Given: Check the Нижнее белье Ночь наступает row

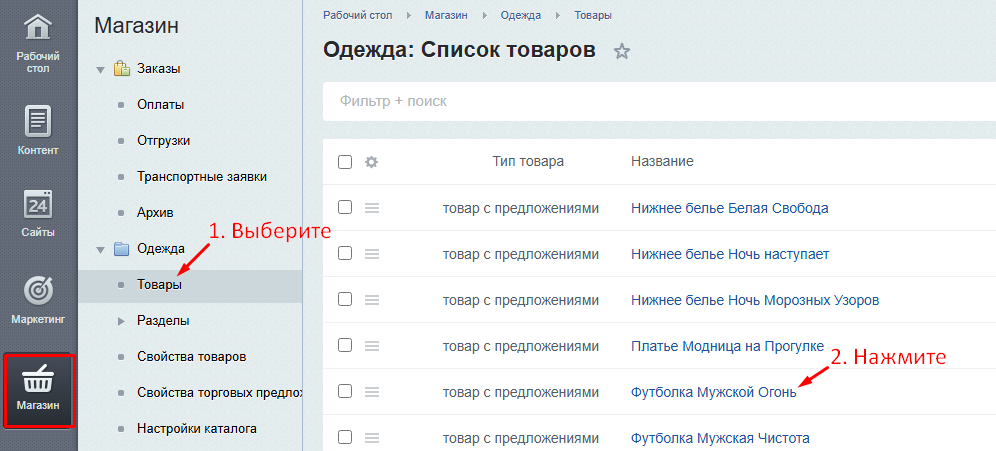Looking at the screenshot, I should [345, 254].
